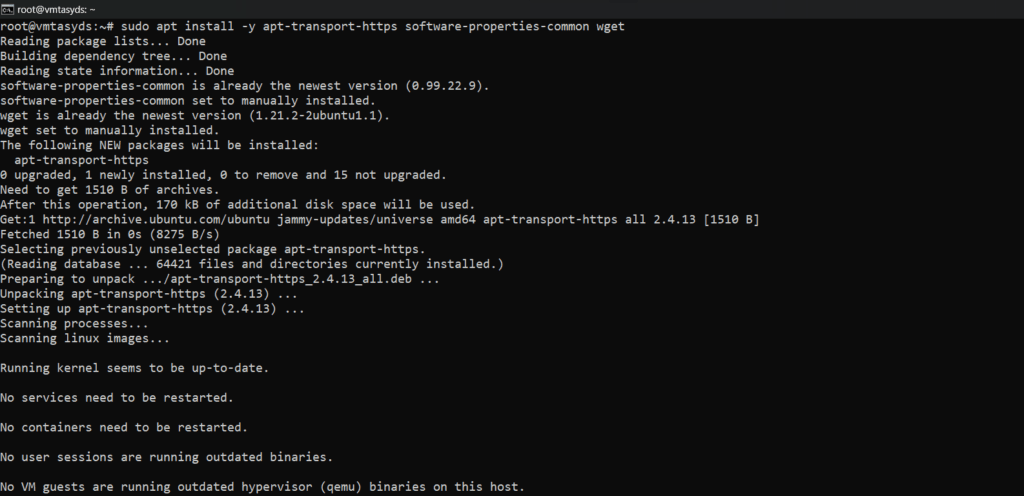Click the indented apt-transport-https package name
The image size is (1024, 496).
(82, 161)
